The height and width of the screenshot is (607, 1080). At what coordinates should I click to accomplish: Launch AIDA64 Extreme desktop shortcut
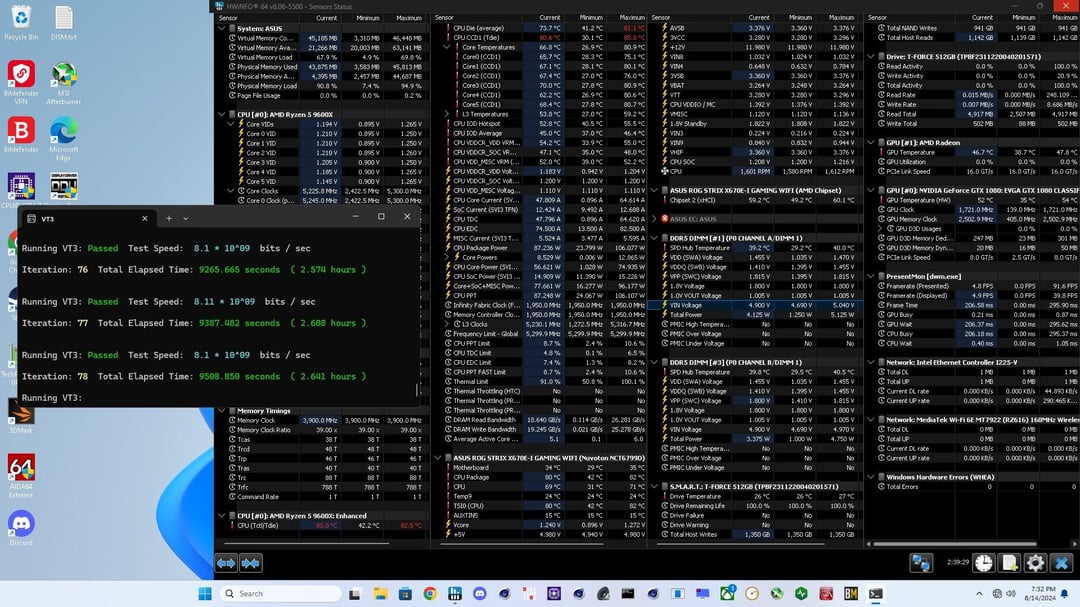click(21, 476)
